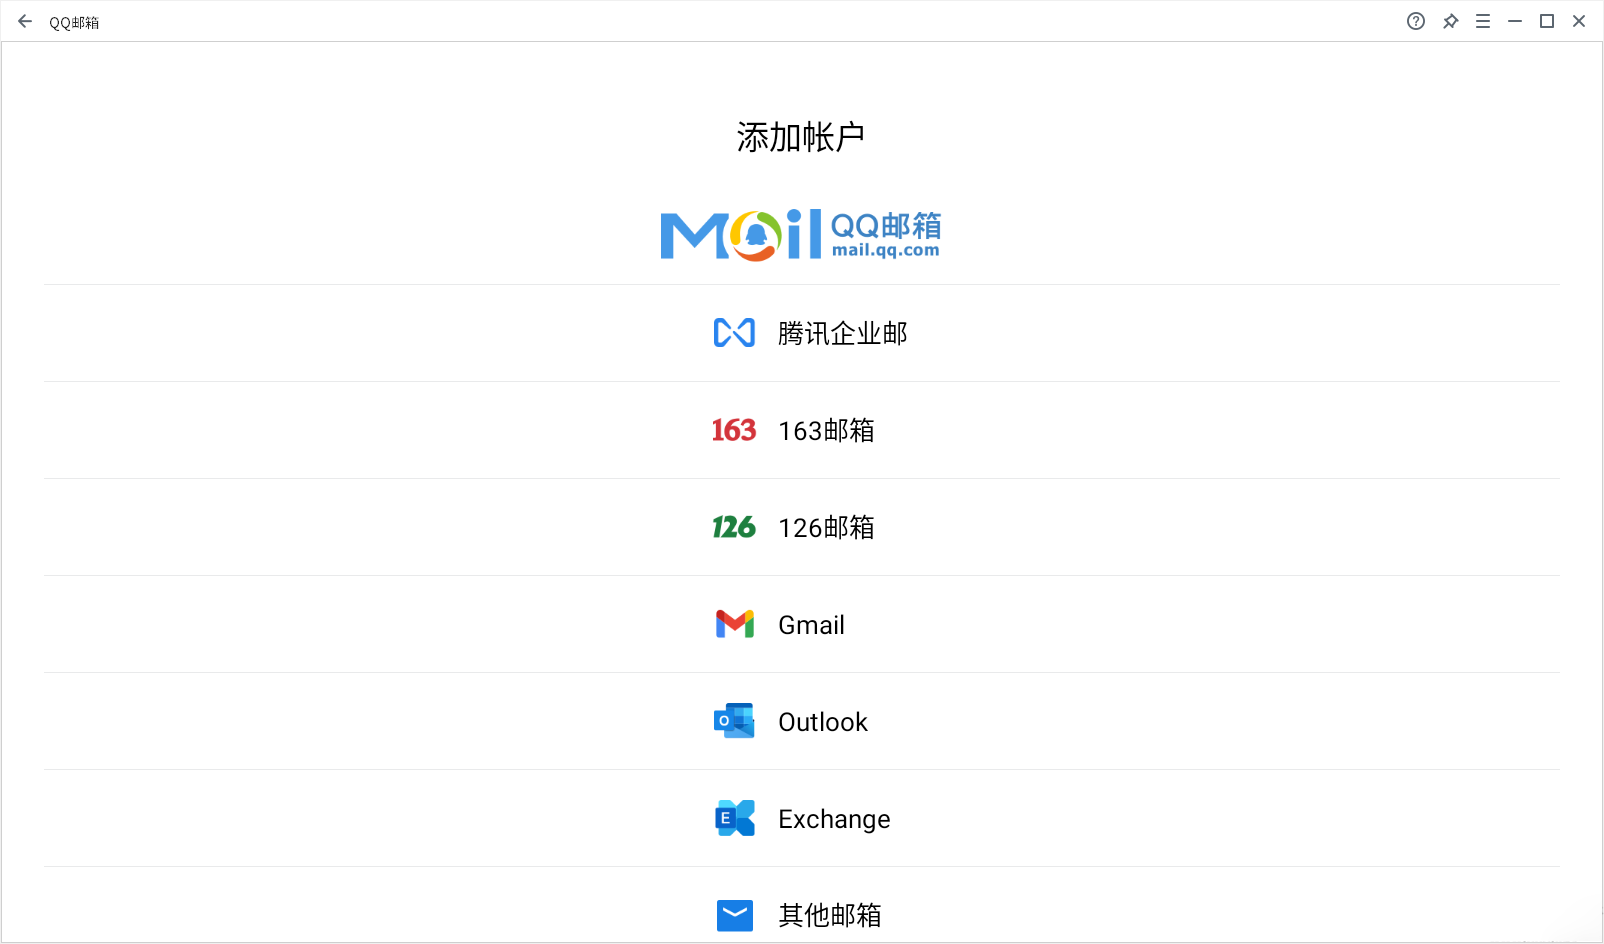This screenshot has height=944, width=1604.
Task: Click the QQ邮箱 title text
Action: tap(74, 22)
